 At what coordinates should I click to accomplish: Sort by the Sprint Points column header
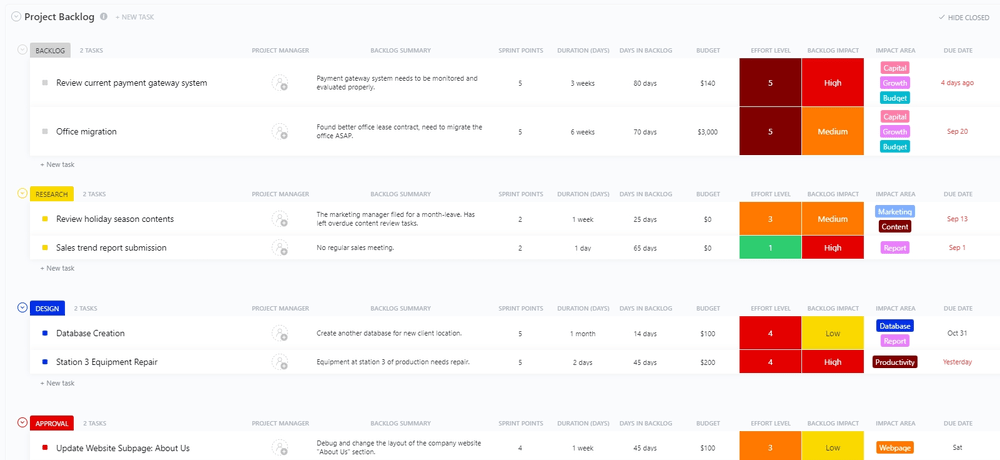pyautogui.click(x=520, y=50)
